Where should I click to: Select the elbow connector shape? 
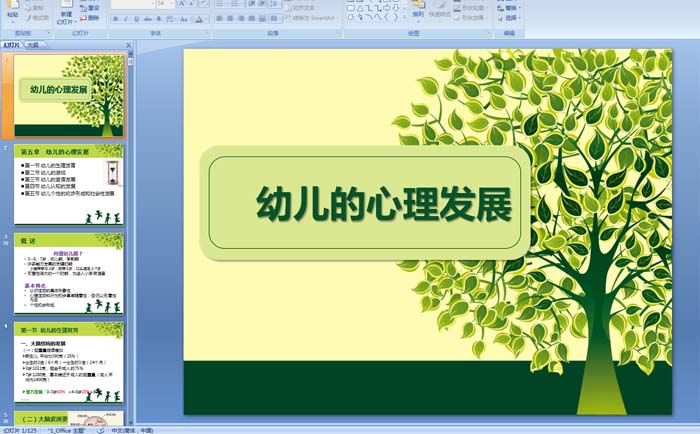369,8
